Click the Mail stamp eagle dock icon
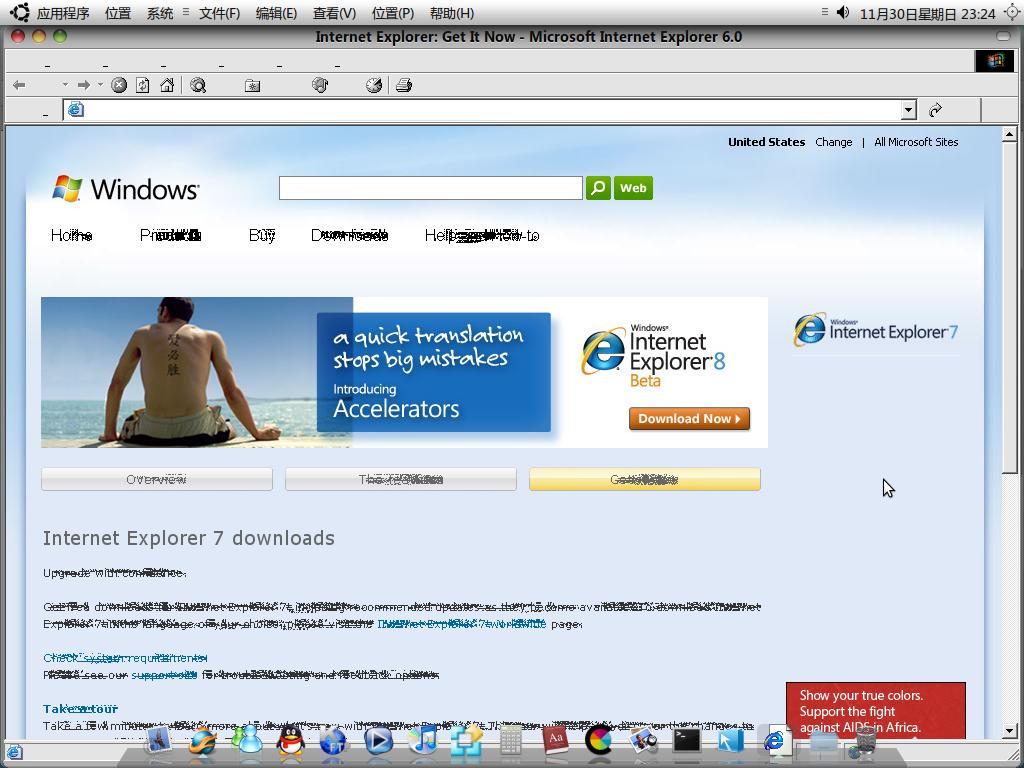The height and width of the screenshot is (768, 1024). point(158,741)
